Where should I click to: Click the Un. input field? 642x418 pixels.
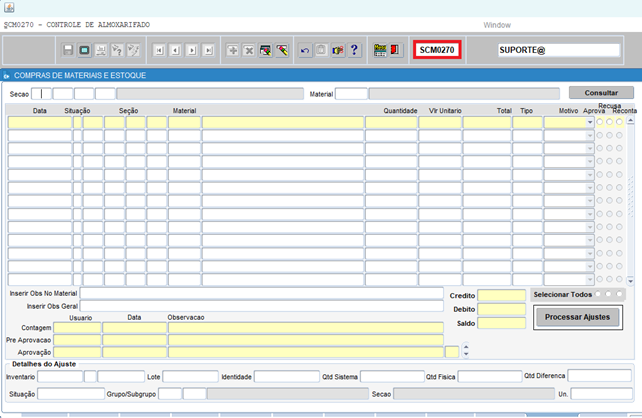click(x=601, y=394)
